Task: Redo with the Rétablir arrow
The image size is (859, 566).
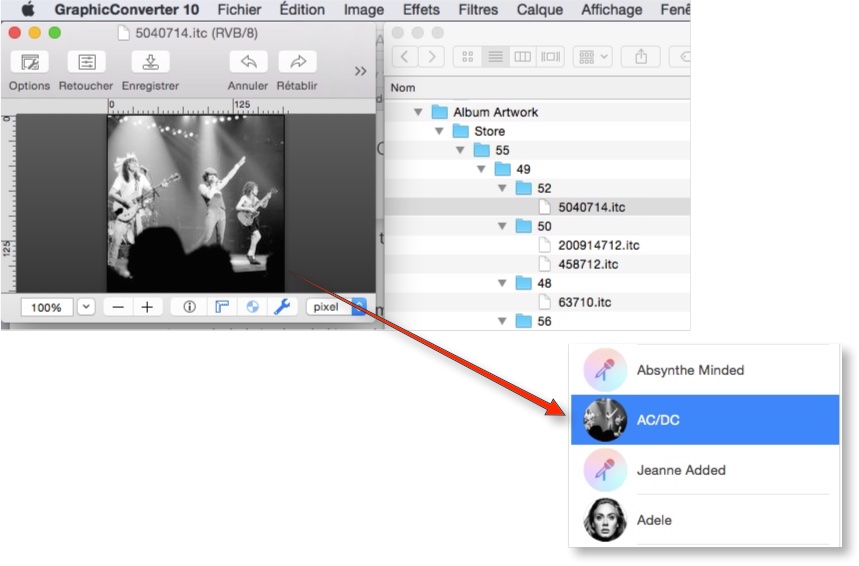Action: (x=297, y=62)
